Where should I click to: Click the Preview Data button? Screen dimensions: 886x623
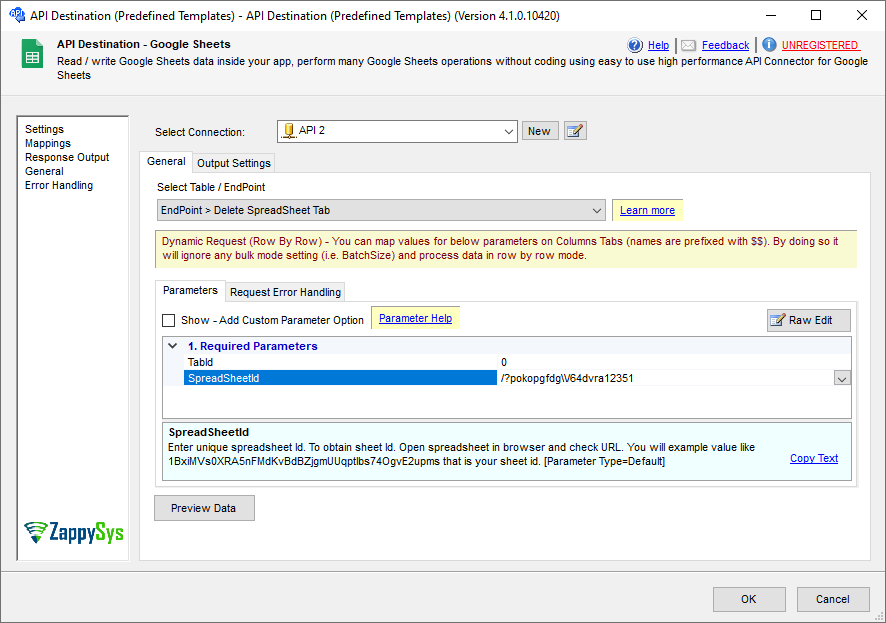(204, 508)
